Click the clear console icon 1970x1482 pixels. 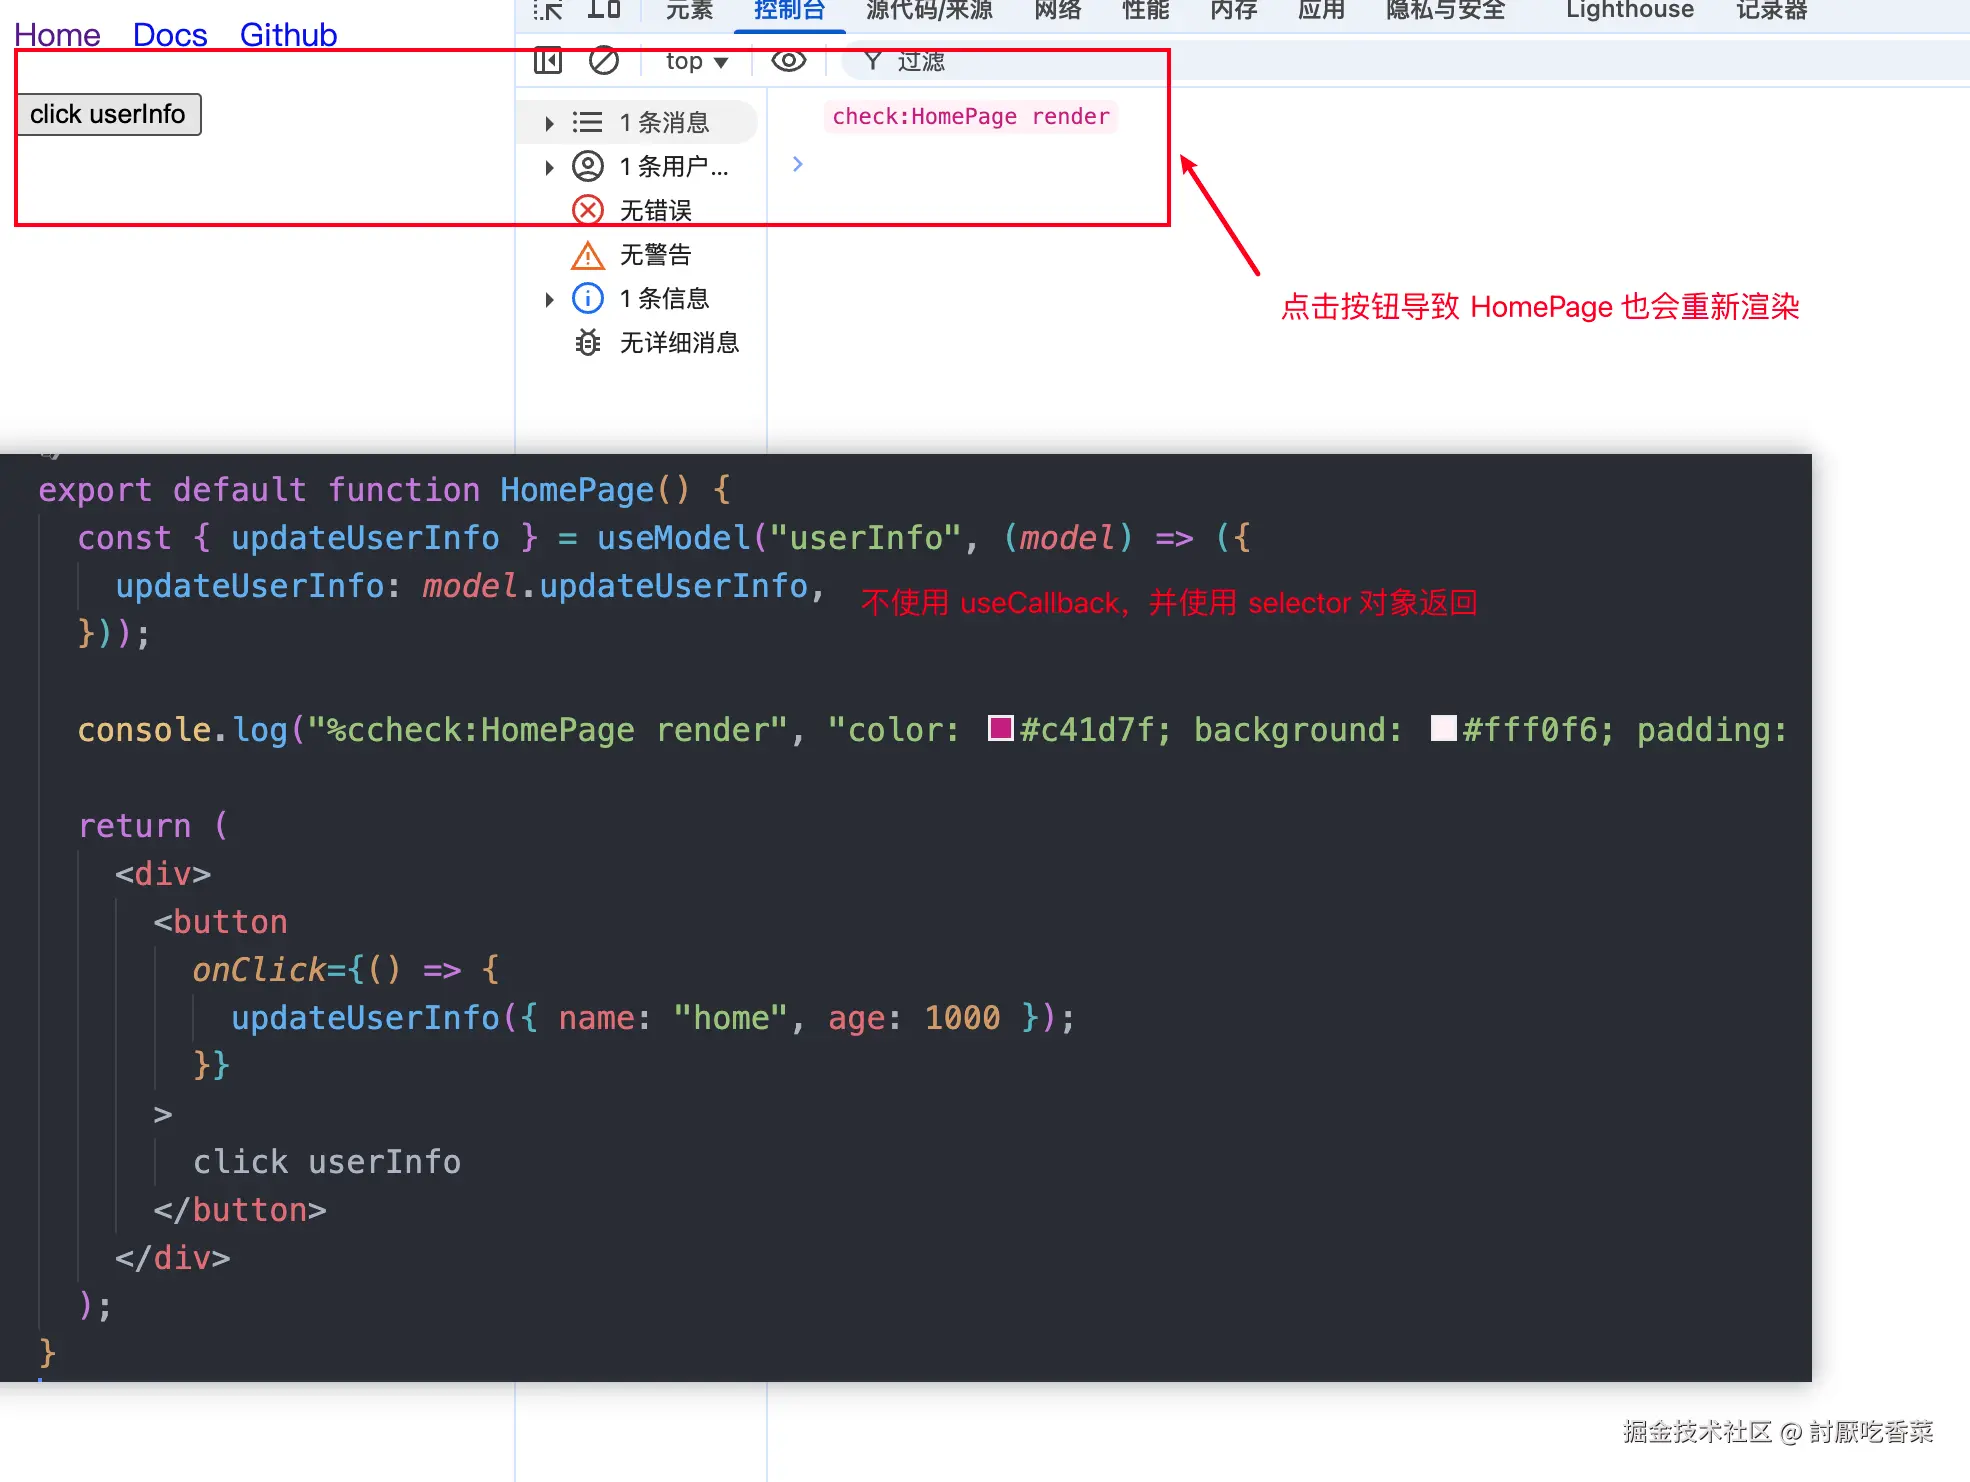click(x=604, y=61)
